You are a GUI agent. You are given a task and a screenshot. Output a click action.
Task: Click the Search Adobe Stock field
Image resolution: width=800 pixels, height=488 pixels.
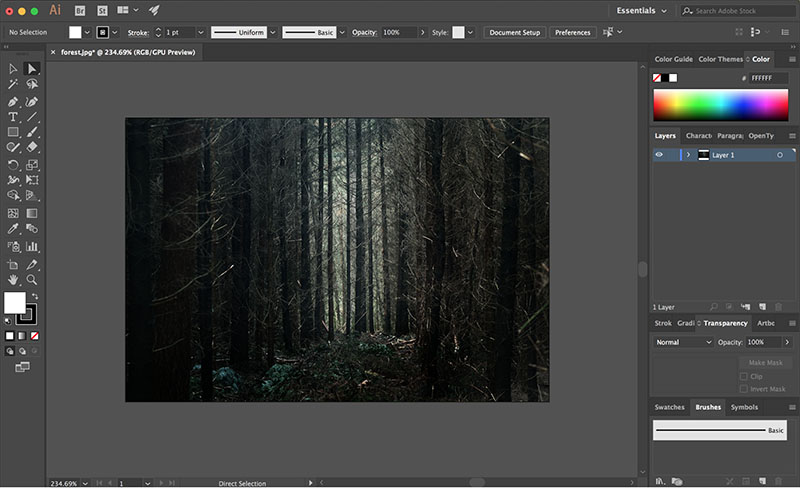point(738,11)
